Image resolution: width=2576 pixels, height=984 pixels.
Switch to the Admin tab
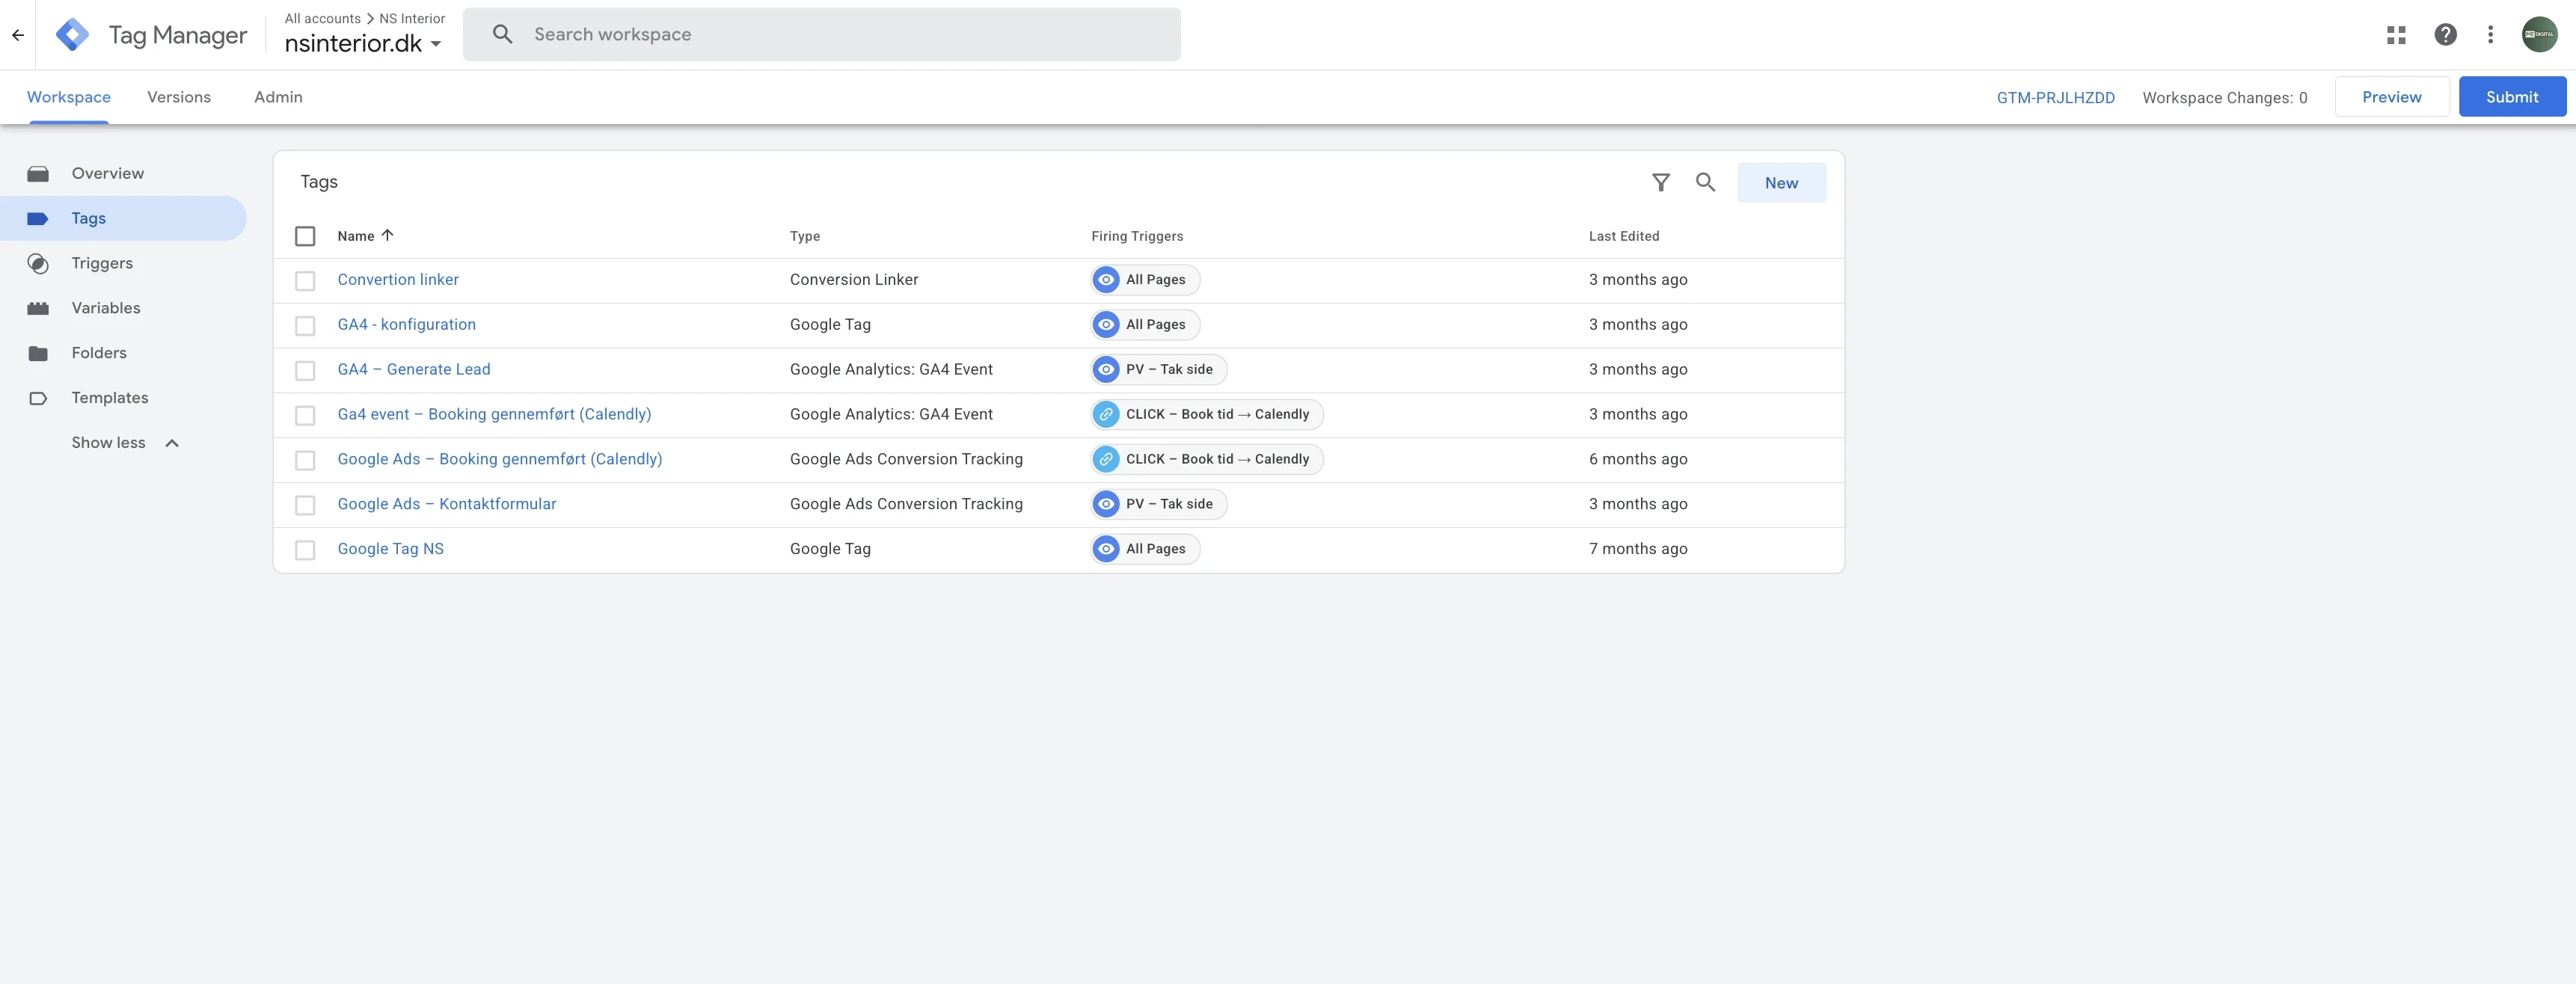pos(278,97)
